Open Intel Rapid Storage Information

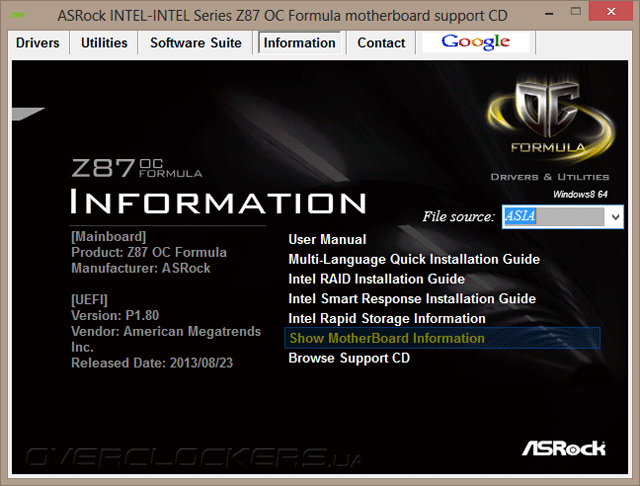coord(387,318)
